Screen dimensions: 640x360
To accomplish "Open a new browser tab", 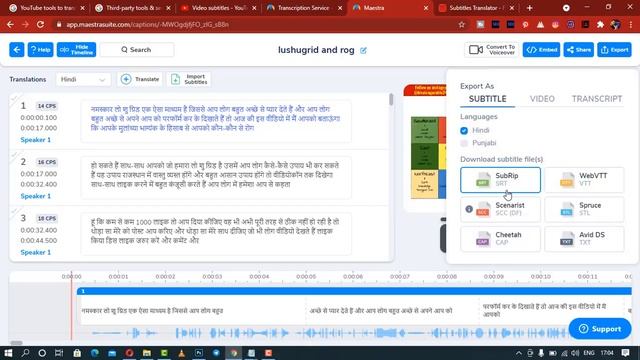I will point(529,8).
